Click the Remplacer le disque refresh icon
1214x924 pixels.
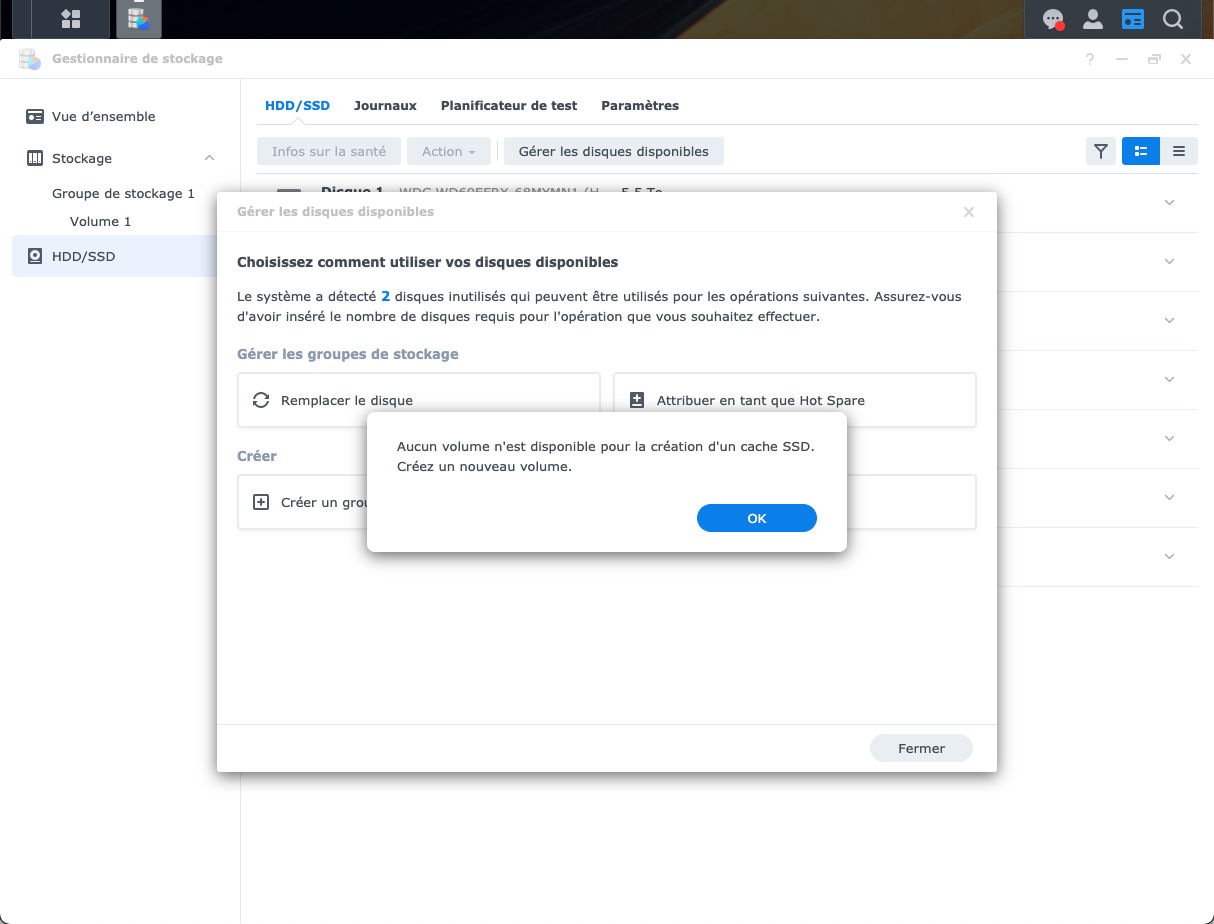(x=261, y=400)
